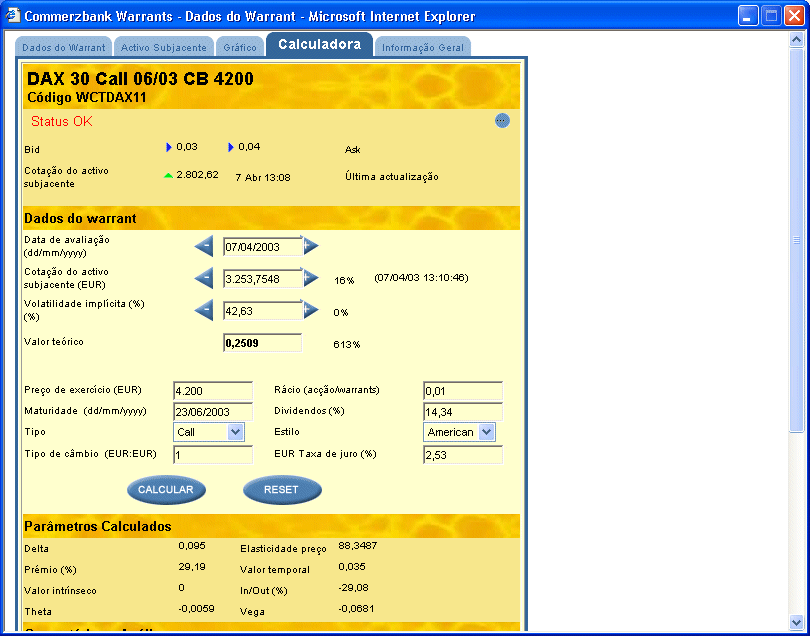Click the vertical scrollbar thumb
The width and height of the screenshot is (810, 636).
pyautogui.click(x=797, y=240)
